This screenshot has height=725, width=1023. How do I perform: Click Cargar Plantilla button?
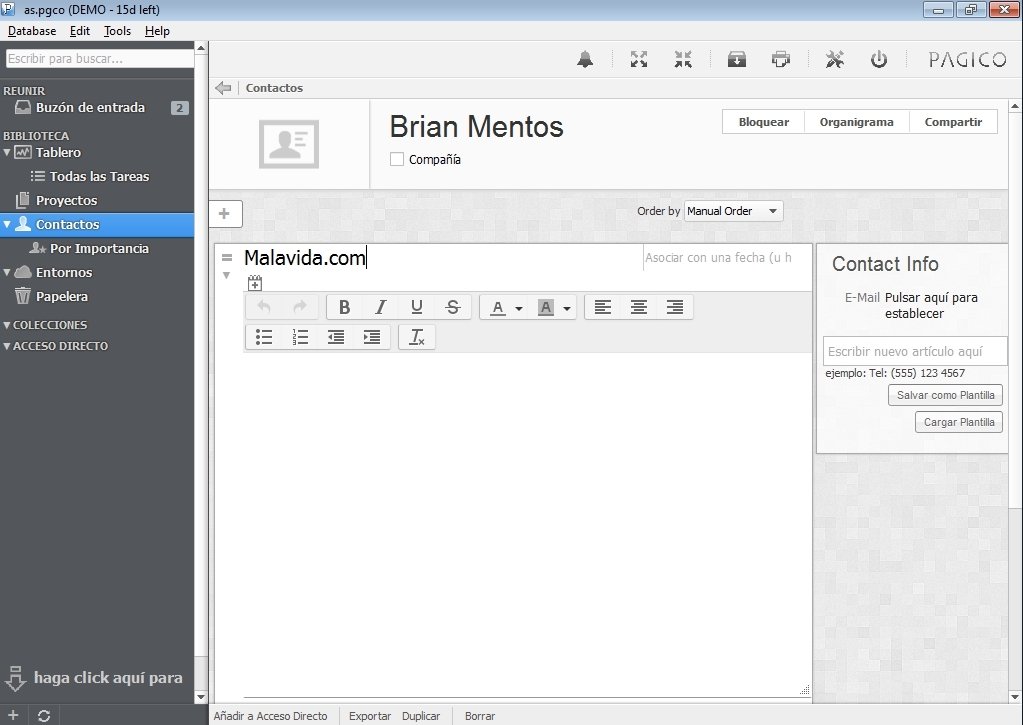pyautogui.click(x=959, y=422)
